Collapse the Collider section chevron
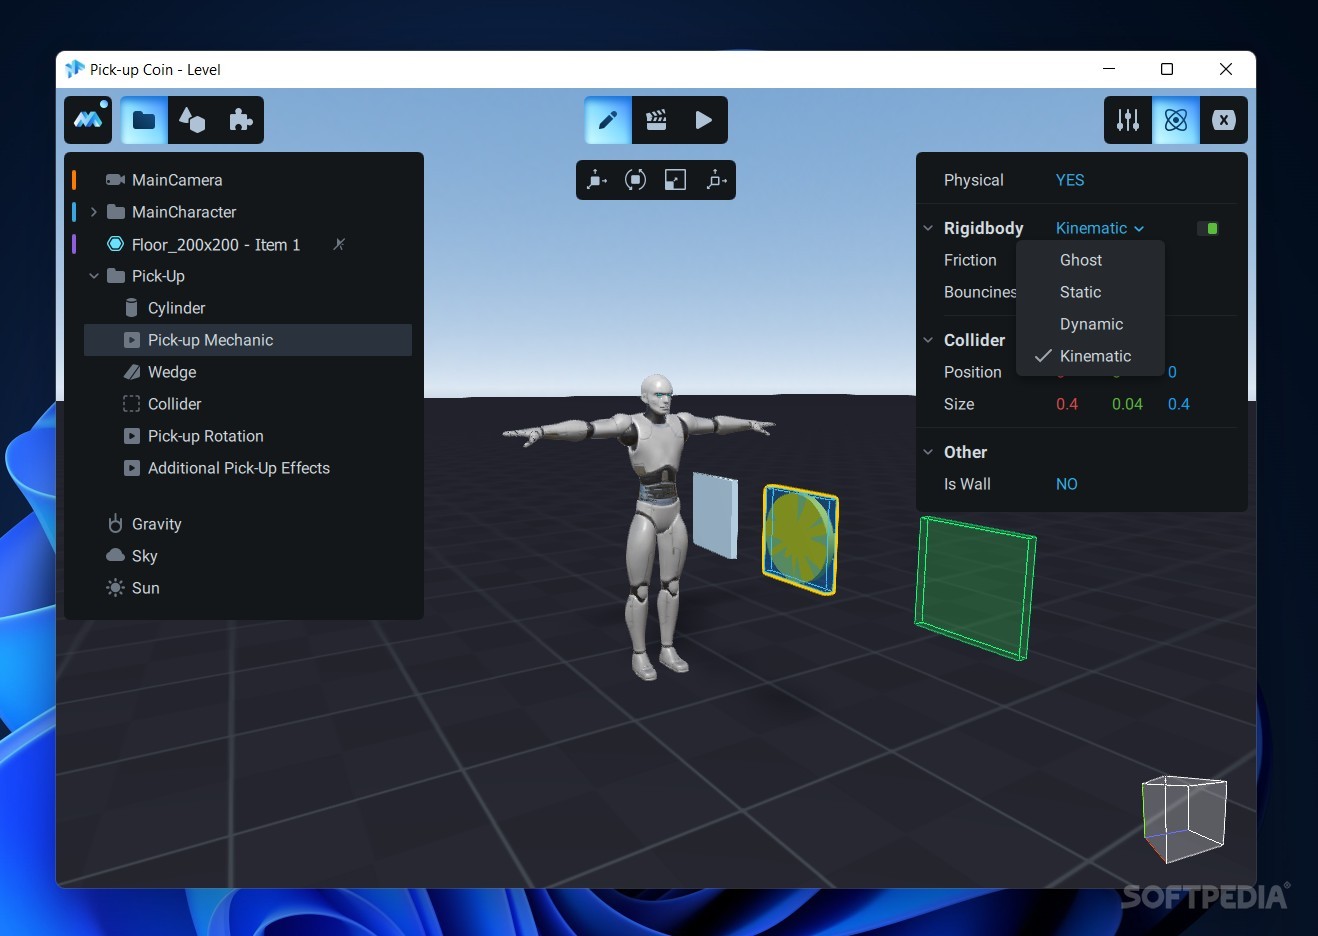 tap(928, 340)
